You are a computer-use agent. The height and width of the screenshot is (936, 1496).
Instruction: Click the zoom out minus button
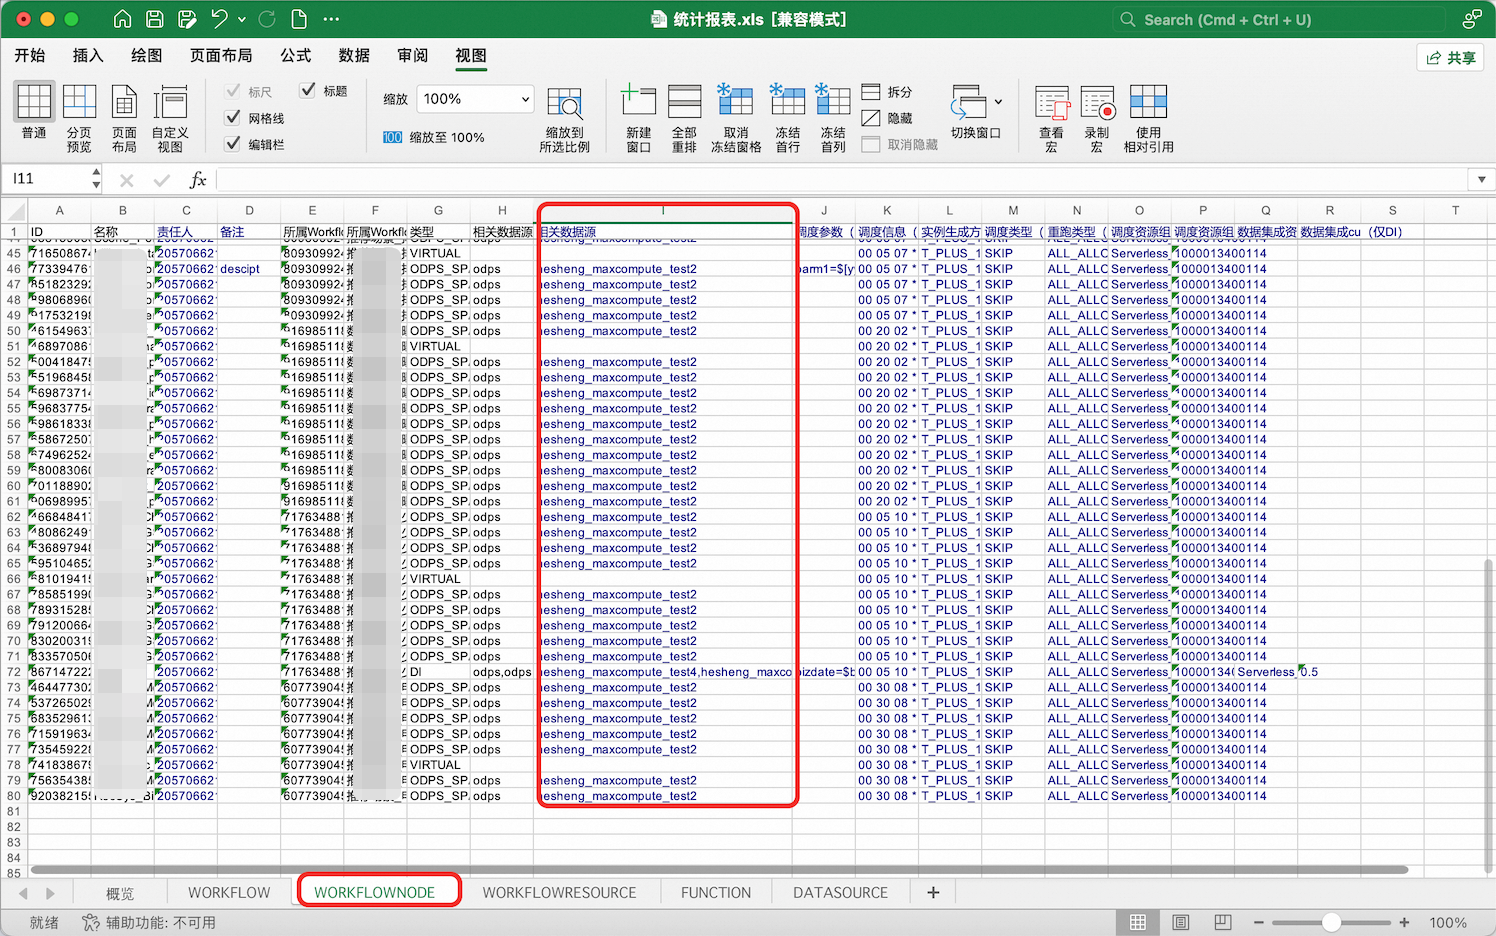(1259, 923)
